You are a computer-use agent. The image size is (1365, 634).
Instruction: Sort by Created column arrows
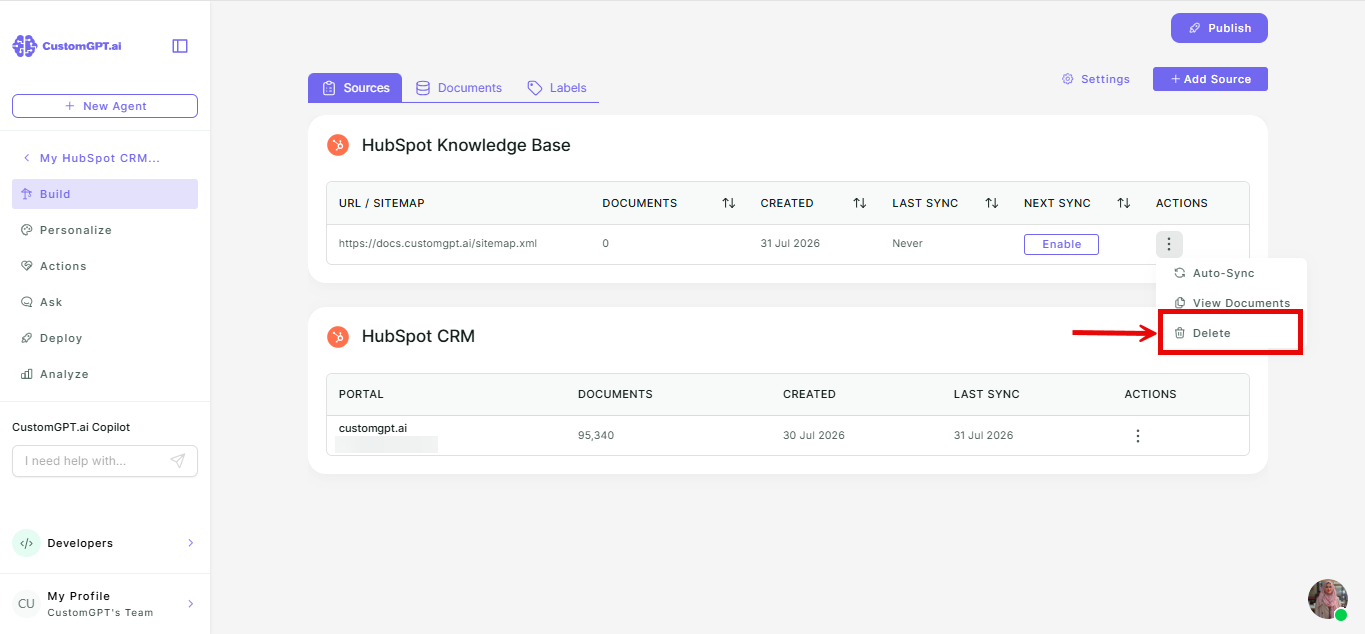coord(859,203)
